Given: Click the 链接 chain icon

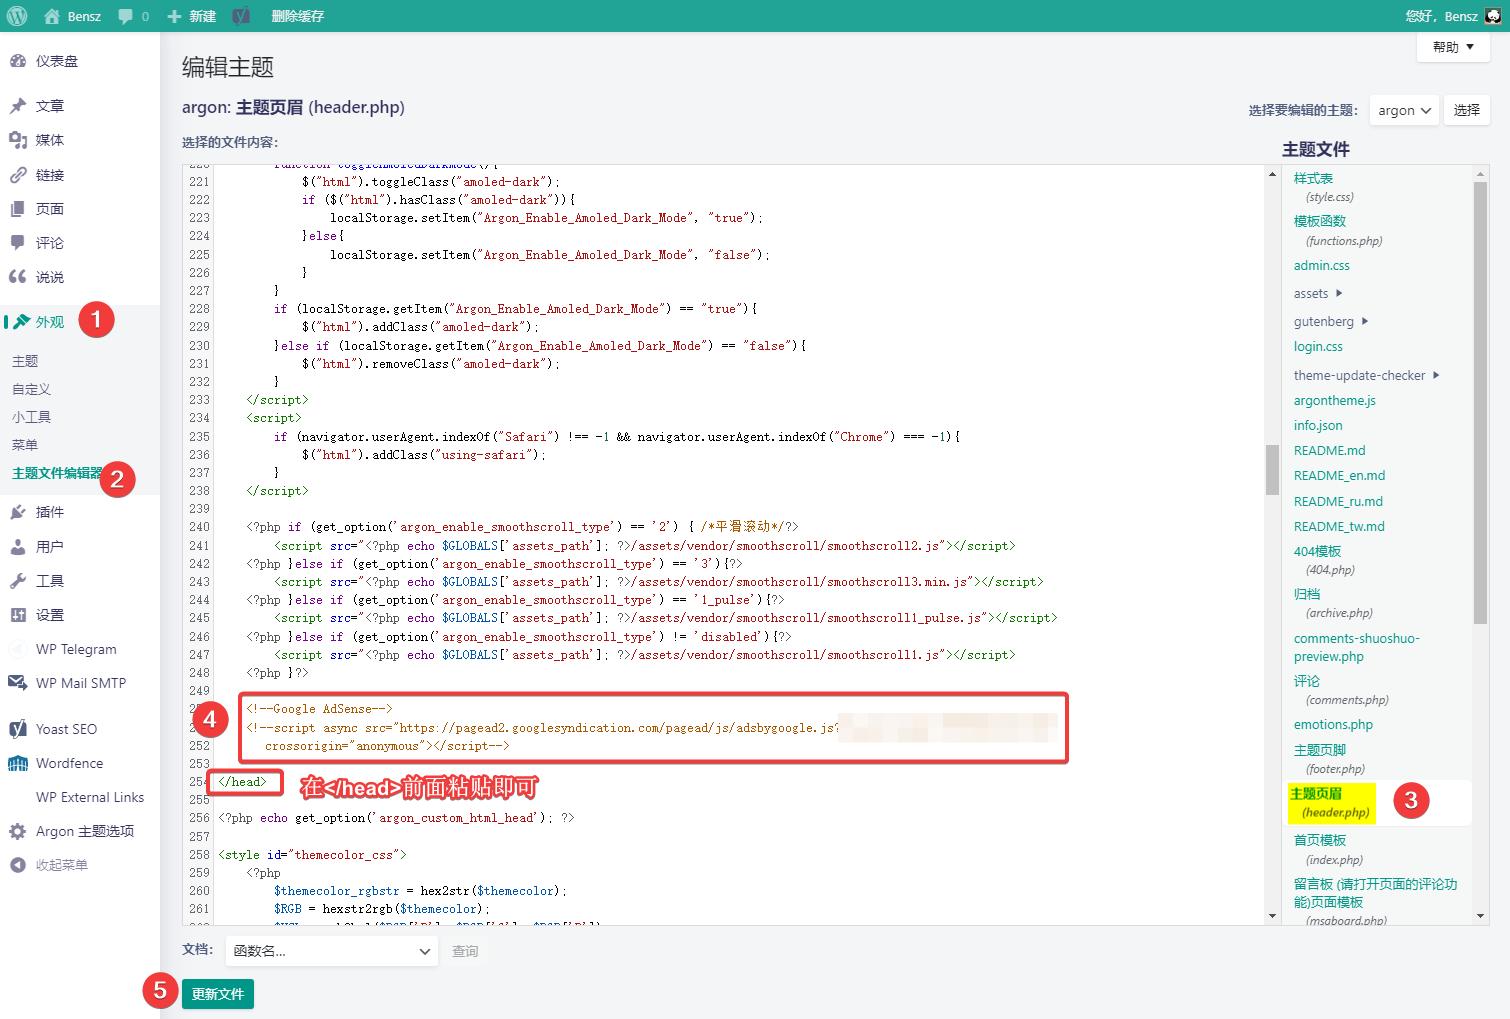Looking at the screenshot, I should pyautogui.click(x=18, y=175).
